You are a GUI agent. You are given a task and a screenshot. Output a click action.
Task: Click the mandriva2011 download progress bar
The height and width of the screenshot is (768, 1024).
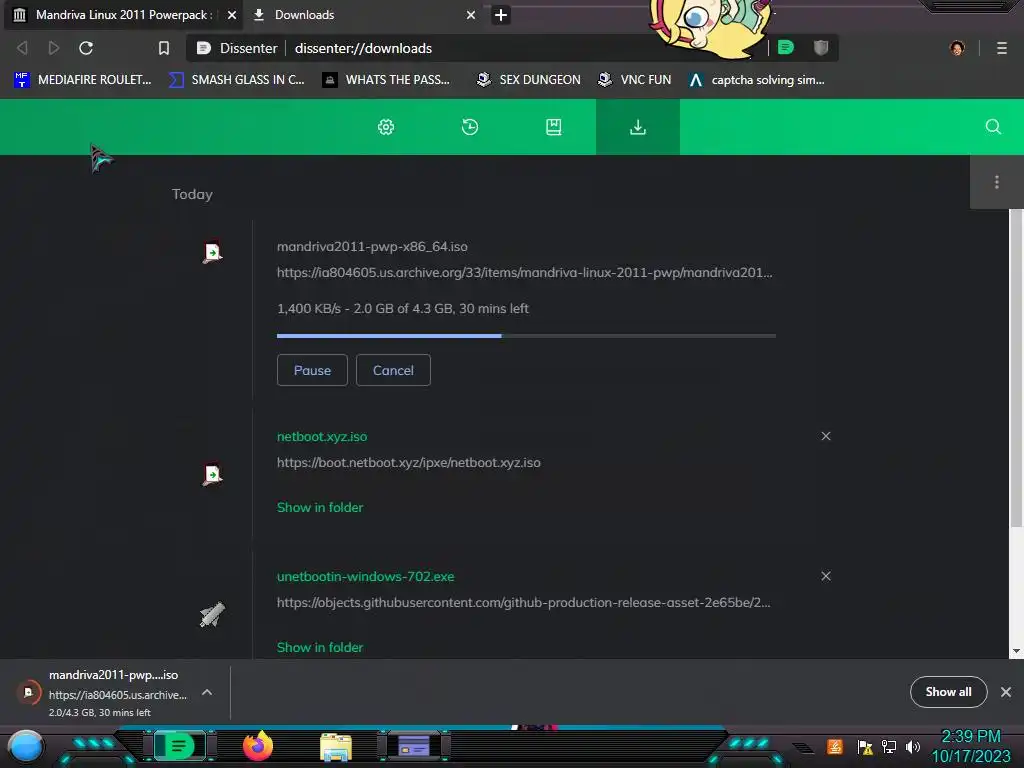(x=526, y=336)
